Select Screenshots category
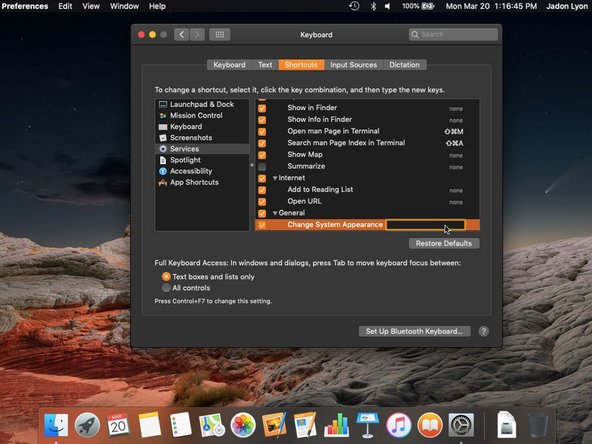Screen dimensions: 592x444 pos(202,138)
